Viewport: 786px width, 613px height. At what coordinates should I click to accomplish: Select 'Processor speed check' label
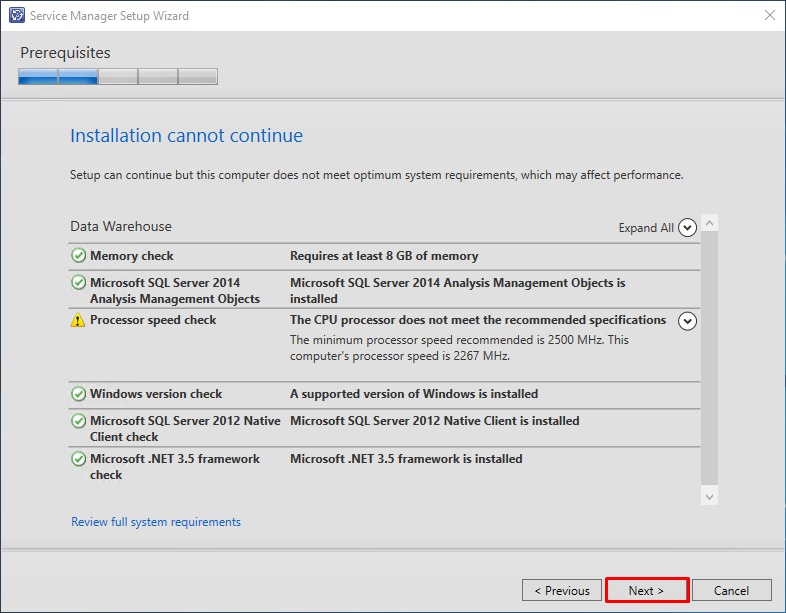click(153, 320)
